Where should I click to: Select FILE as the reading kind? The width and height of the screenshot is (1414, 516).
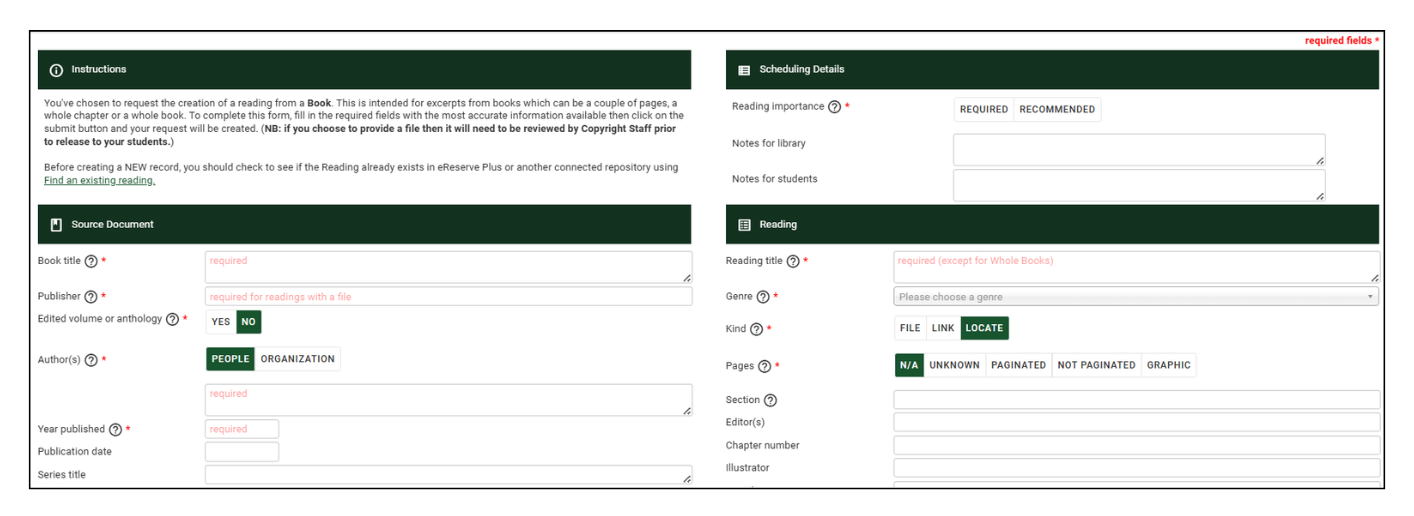click(910, 328)
